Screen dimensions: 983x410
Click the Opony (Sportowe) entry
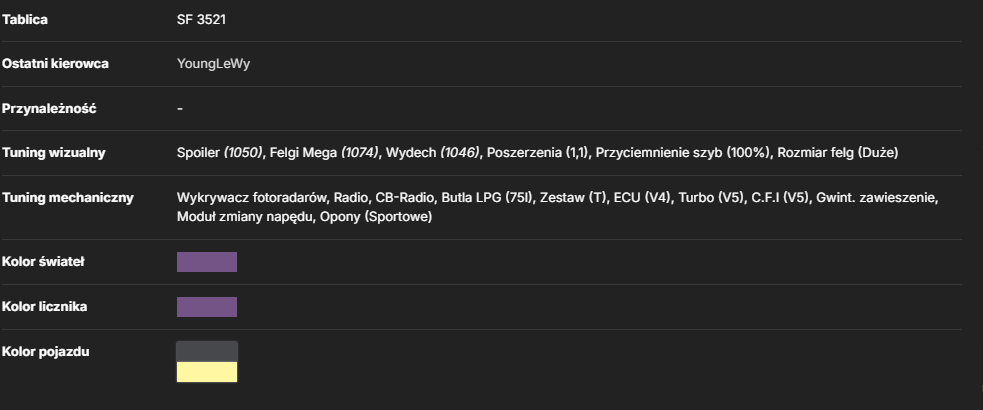click(376, 218)
